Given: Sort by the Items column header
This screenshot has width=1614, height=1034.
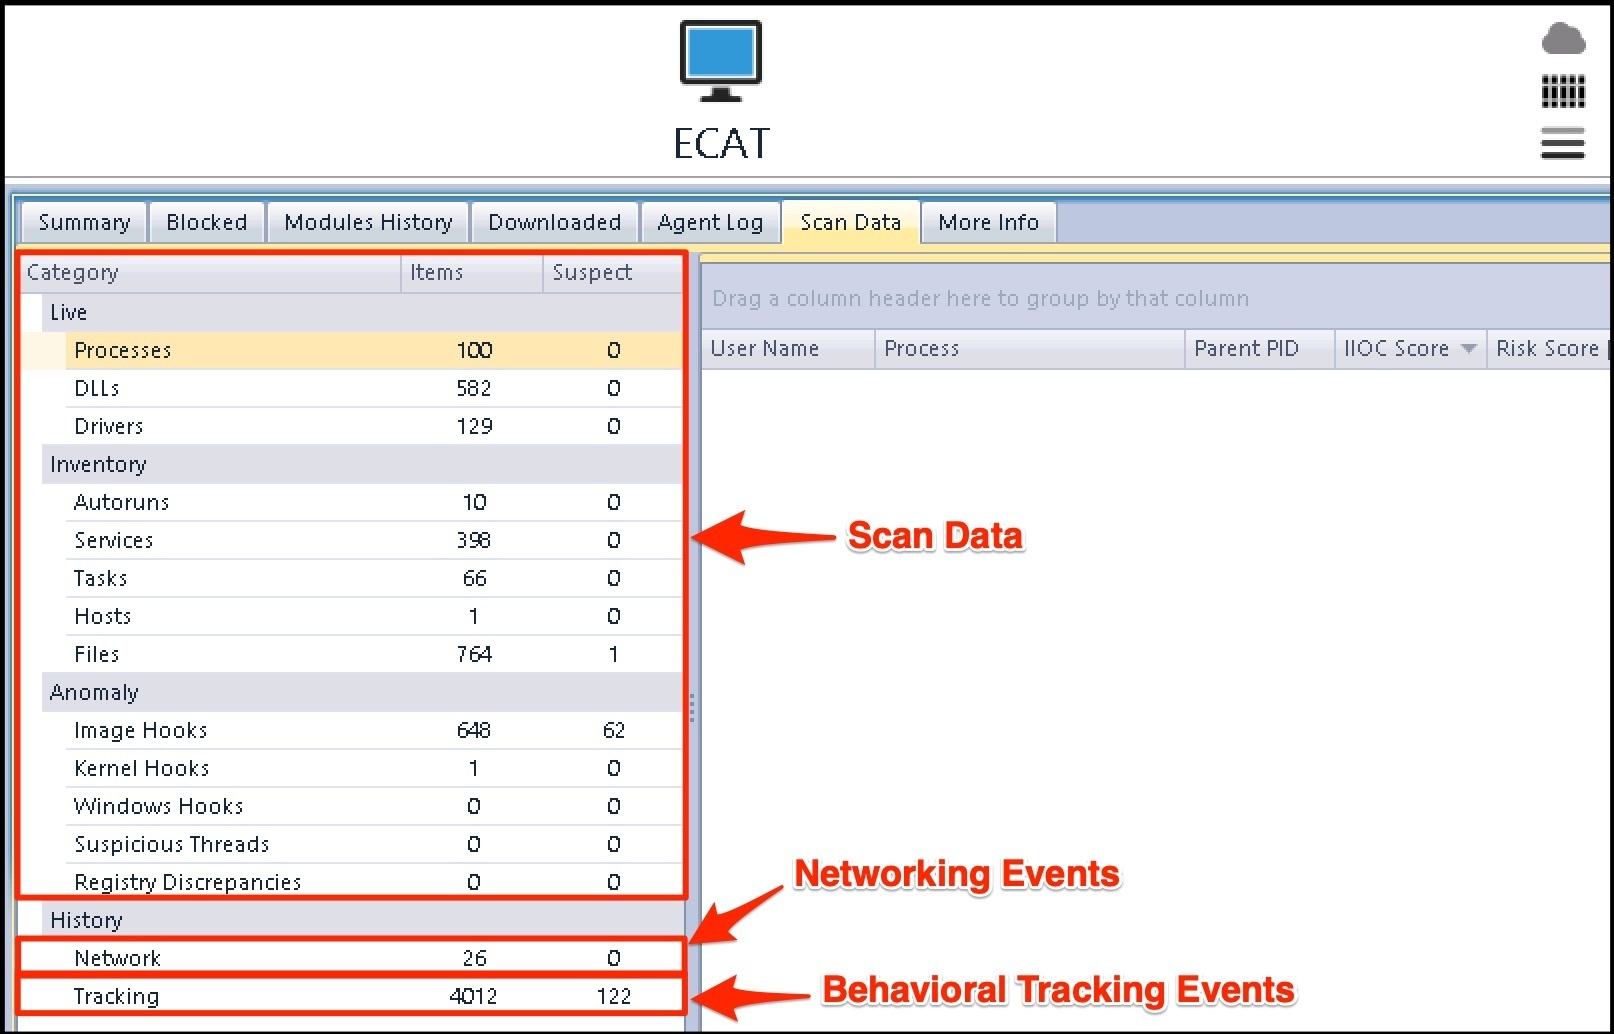Looking at the screenshot, I should [x=472, y=273].
